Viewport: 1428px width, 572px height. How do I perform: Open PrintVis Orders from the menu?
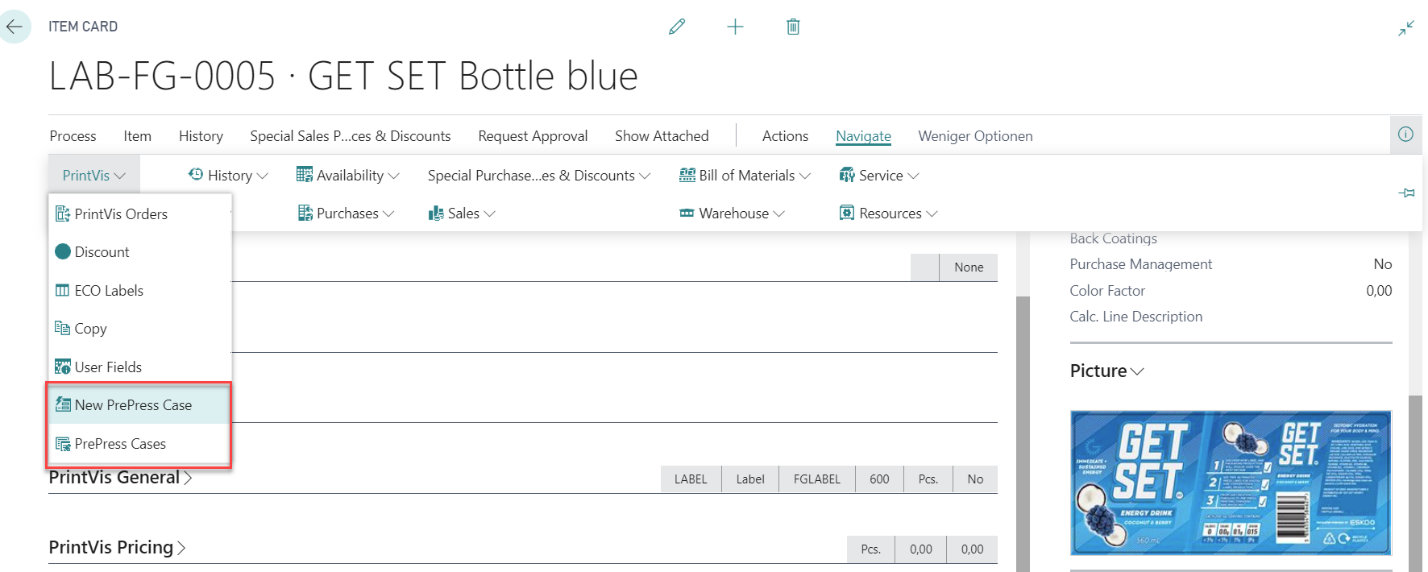tap(120, 214)
